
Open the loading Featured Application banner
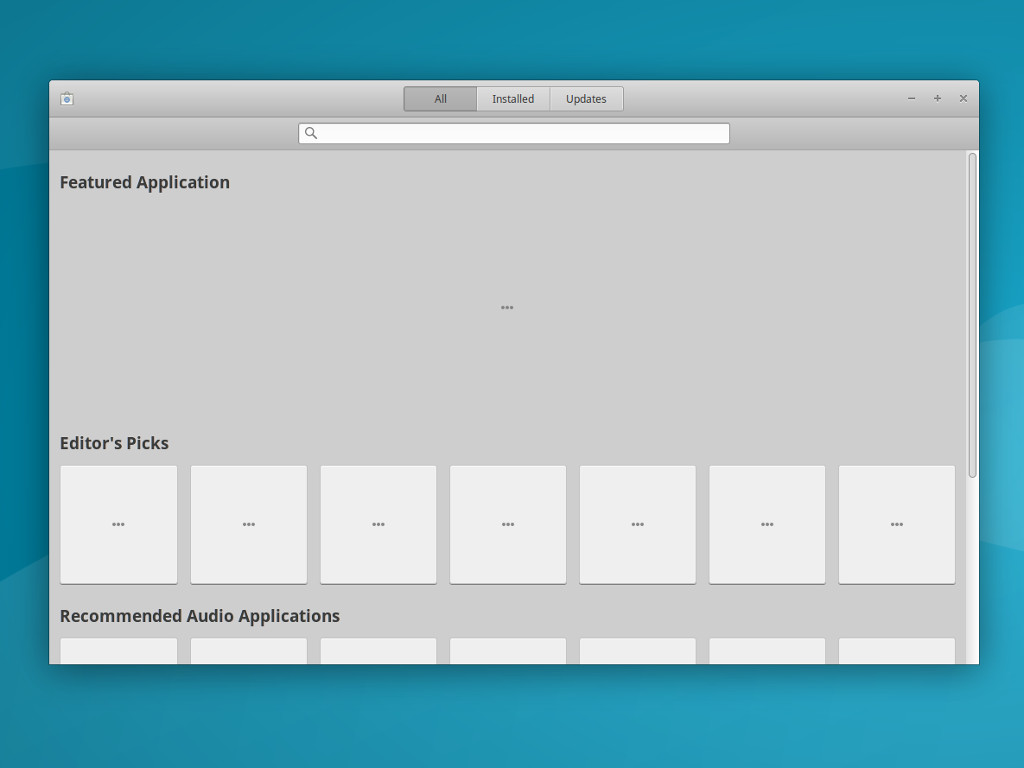point(507,307)
